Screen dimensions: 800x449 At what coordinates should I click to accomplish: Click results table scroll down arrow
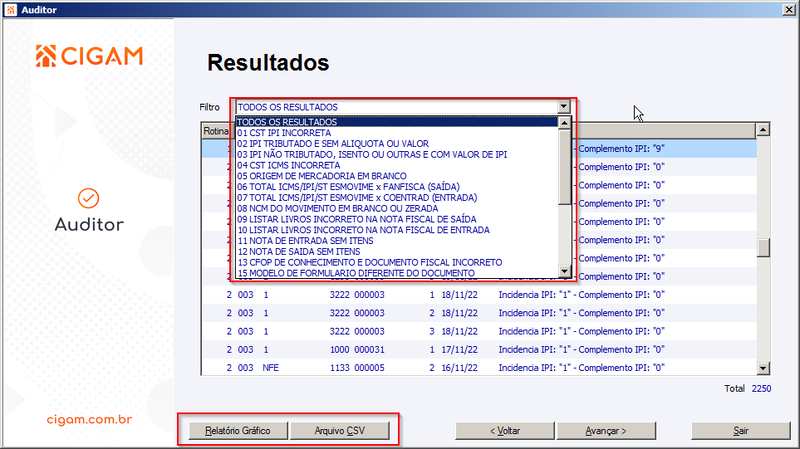[763, 368]
